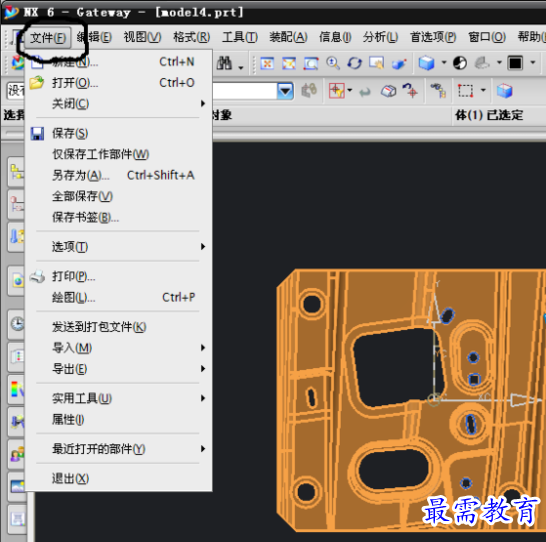The height and width of the screenshot is (542, 546).
Task: Click the rectangle selection tool icon
Action: pos(465,91)
